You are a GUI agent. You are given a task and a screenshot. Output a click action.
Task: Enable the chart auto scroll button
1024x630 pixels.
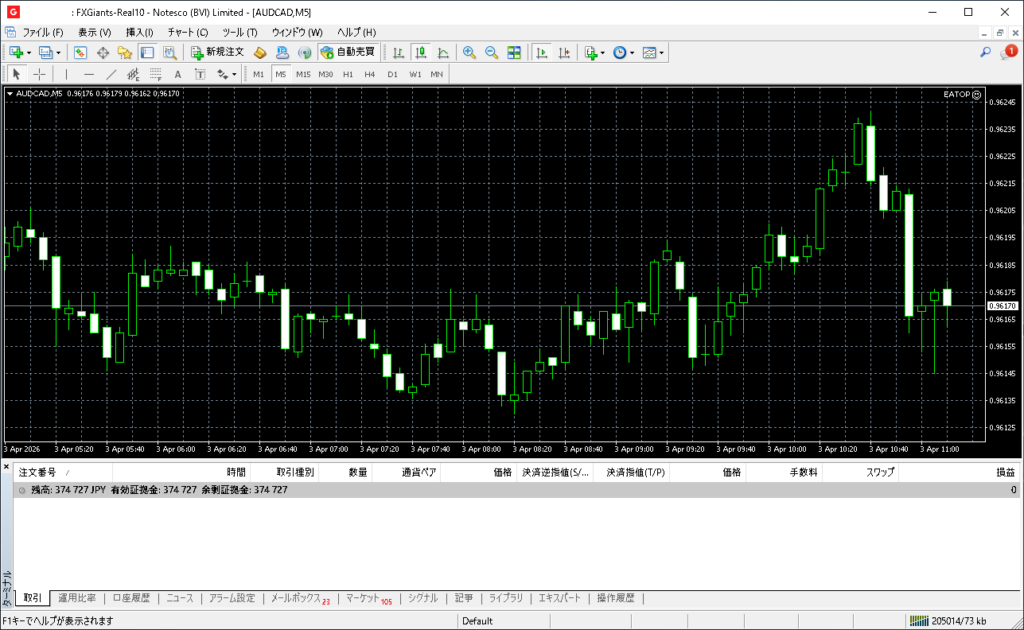541,52
